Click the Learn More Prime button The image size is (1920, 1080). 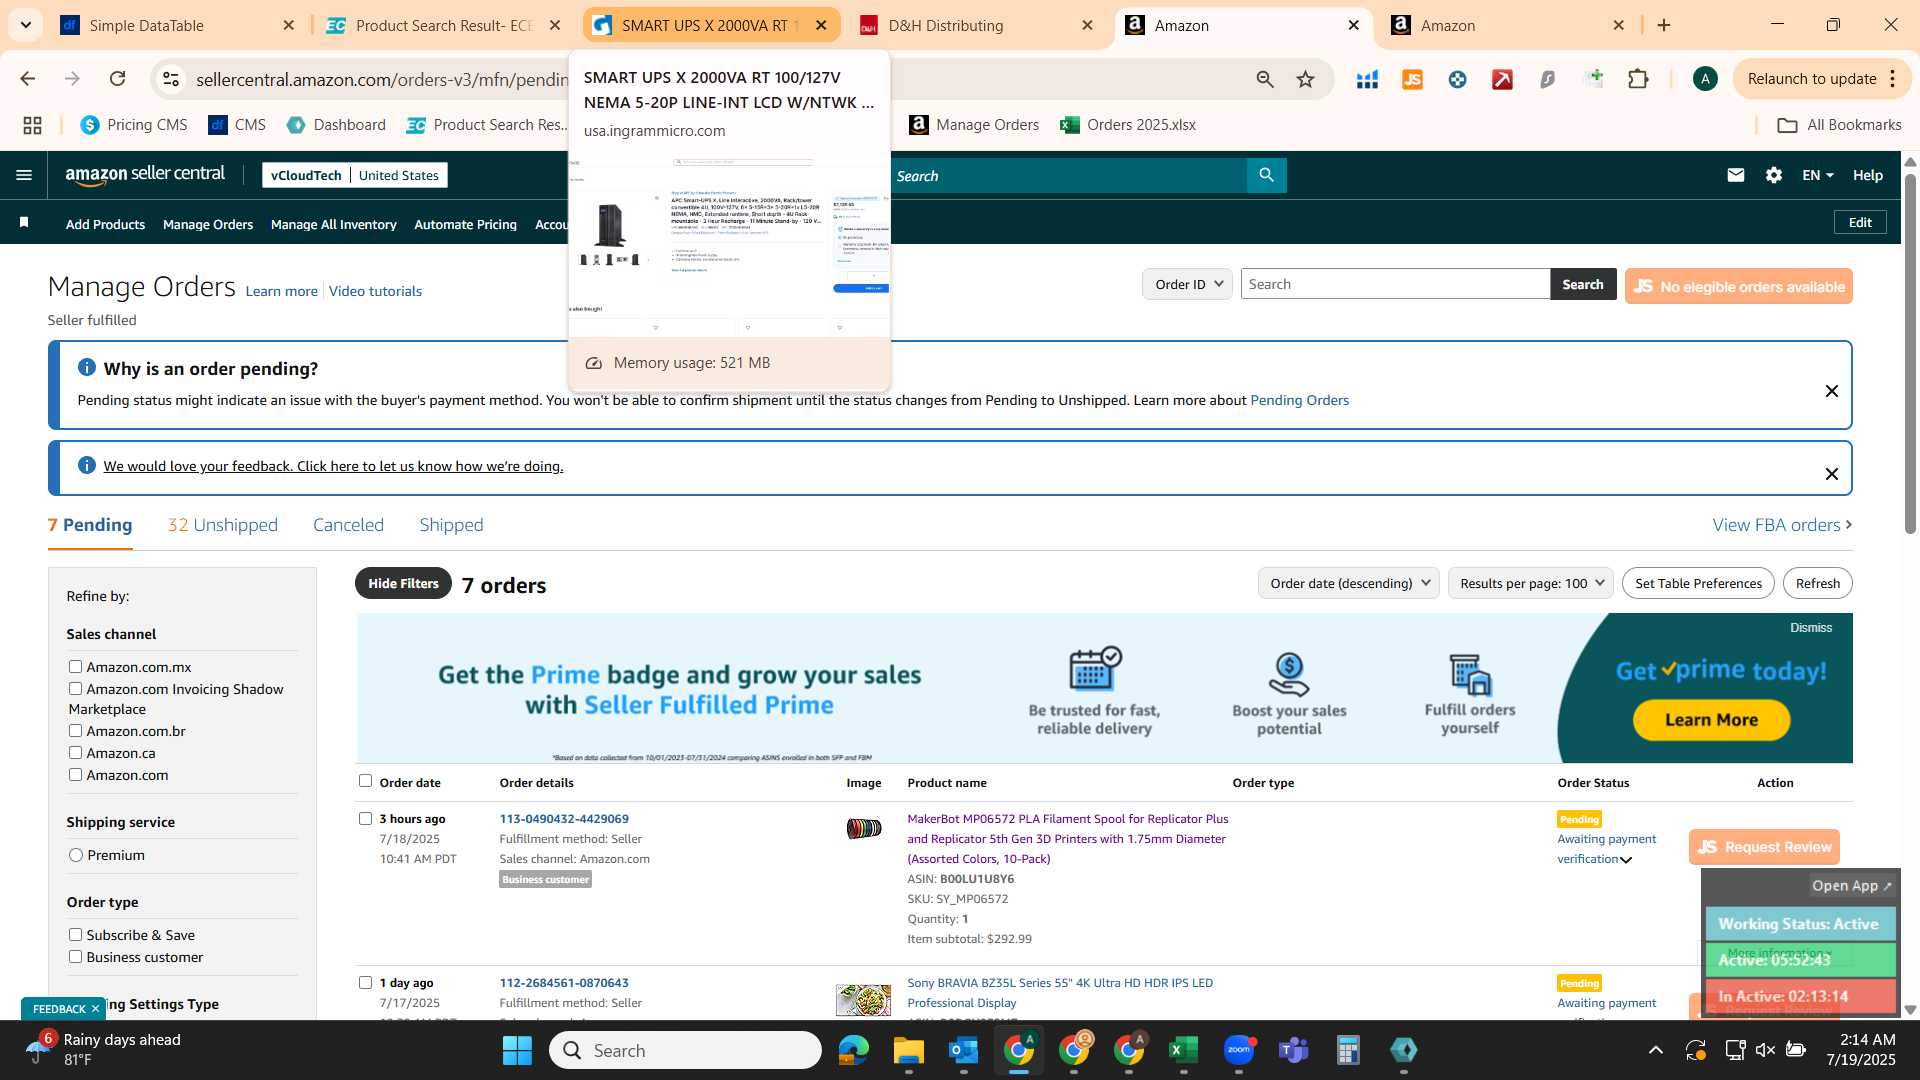pyautogui.click(x=1711, y=720)
